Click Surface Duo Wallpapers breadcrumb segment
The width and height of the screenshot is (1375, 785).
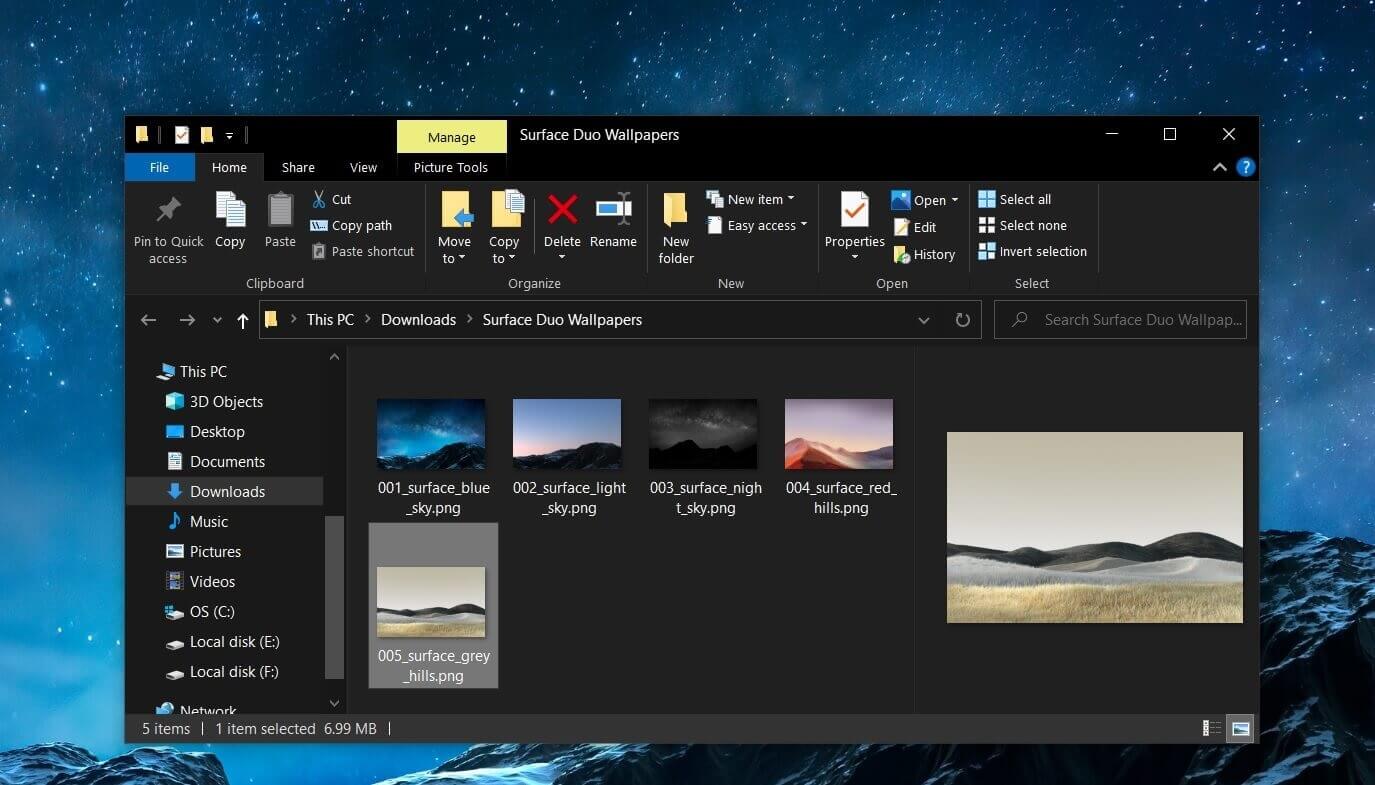(x=562, y=320)
